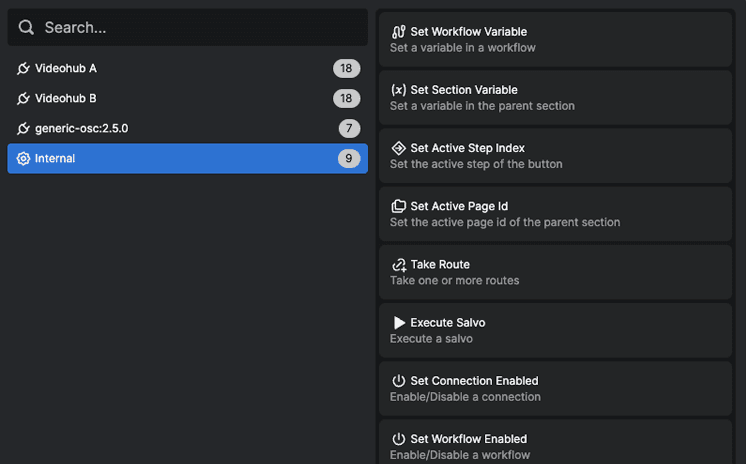
Task: Click the Set Active Page Id pages icon
Action: [x=399, y=206]
